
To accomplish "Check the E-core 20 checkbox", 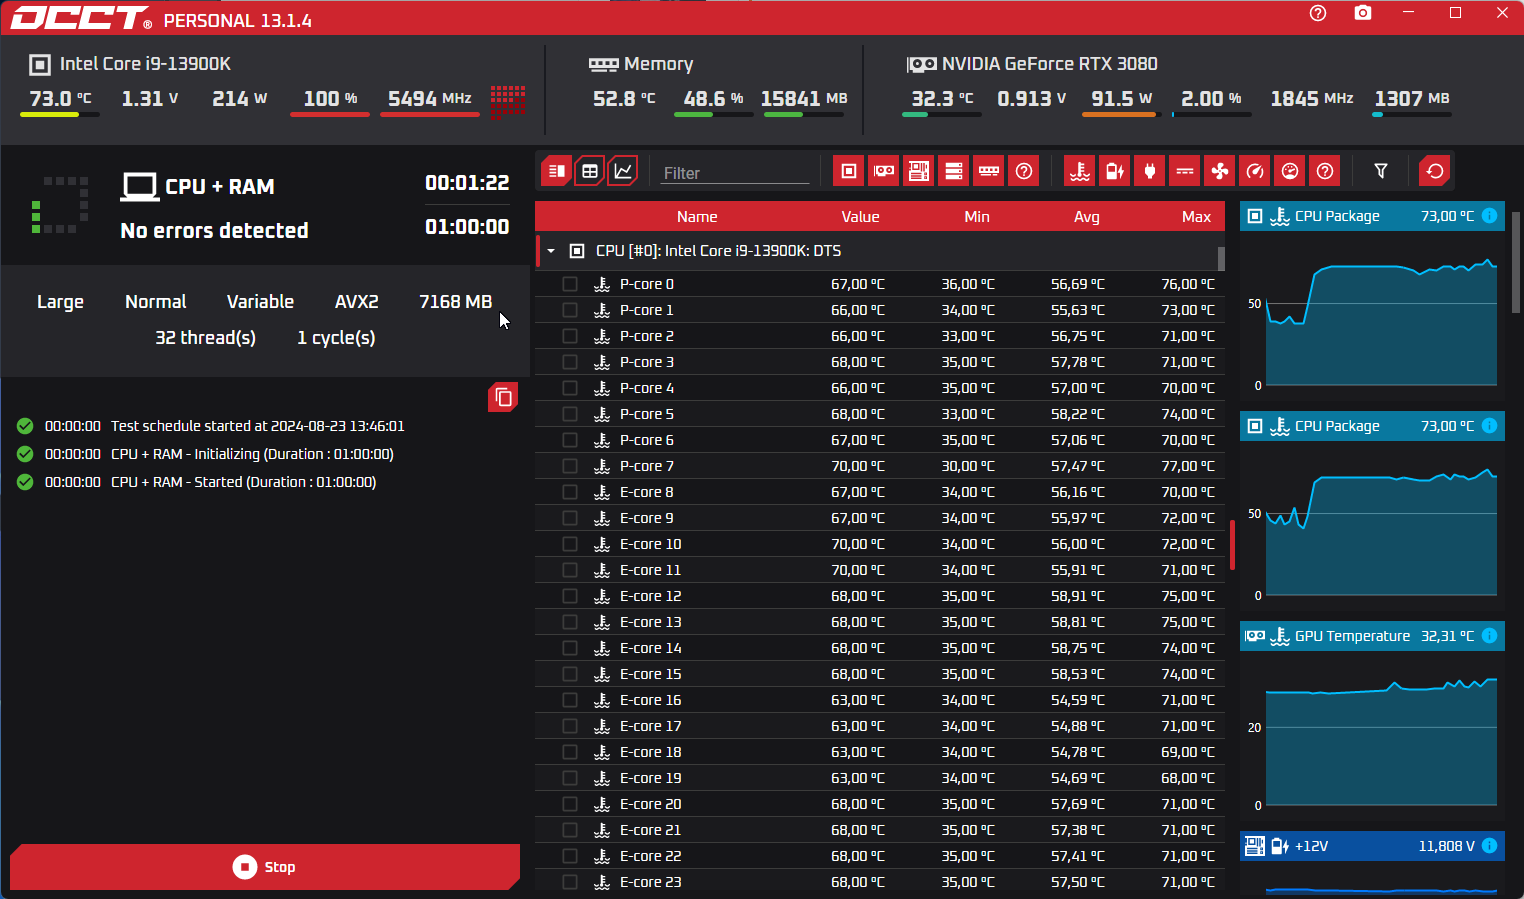I will pos(570,804).
